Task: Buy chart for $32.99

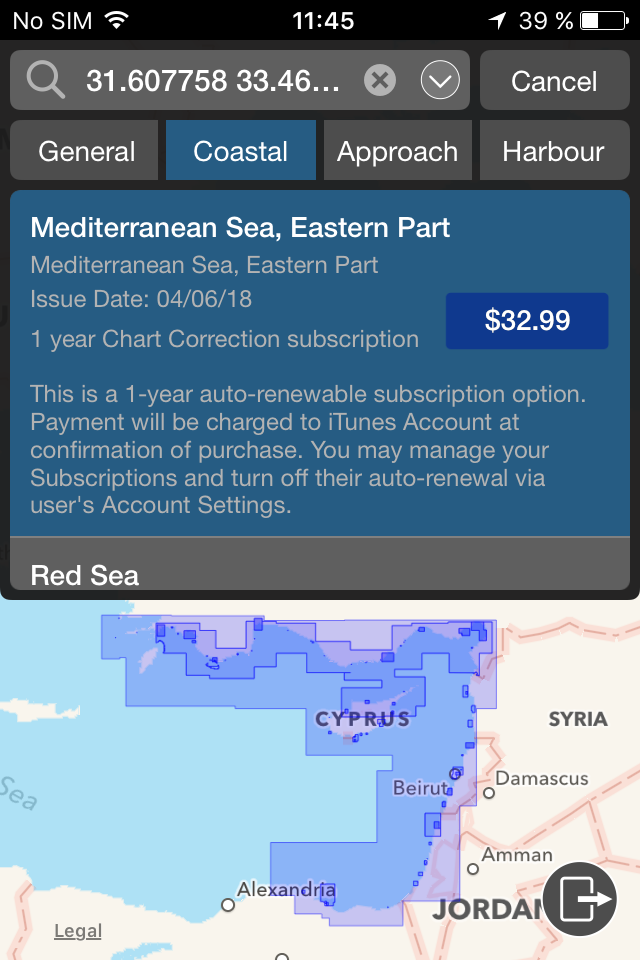Action: coord(527,321)
